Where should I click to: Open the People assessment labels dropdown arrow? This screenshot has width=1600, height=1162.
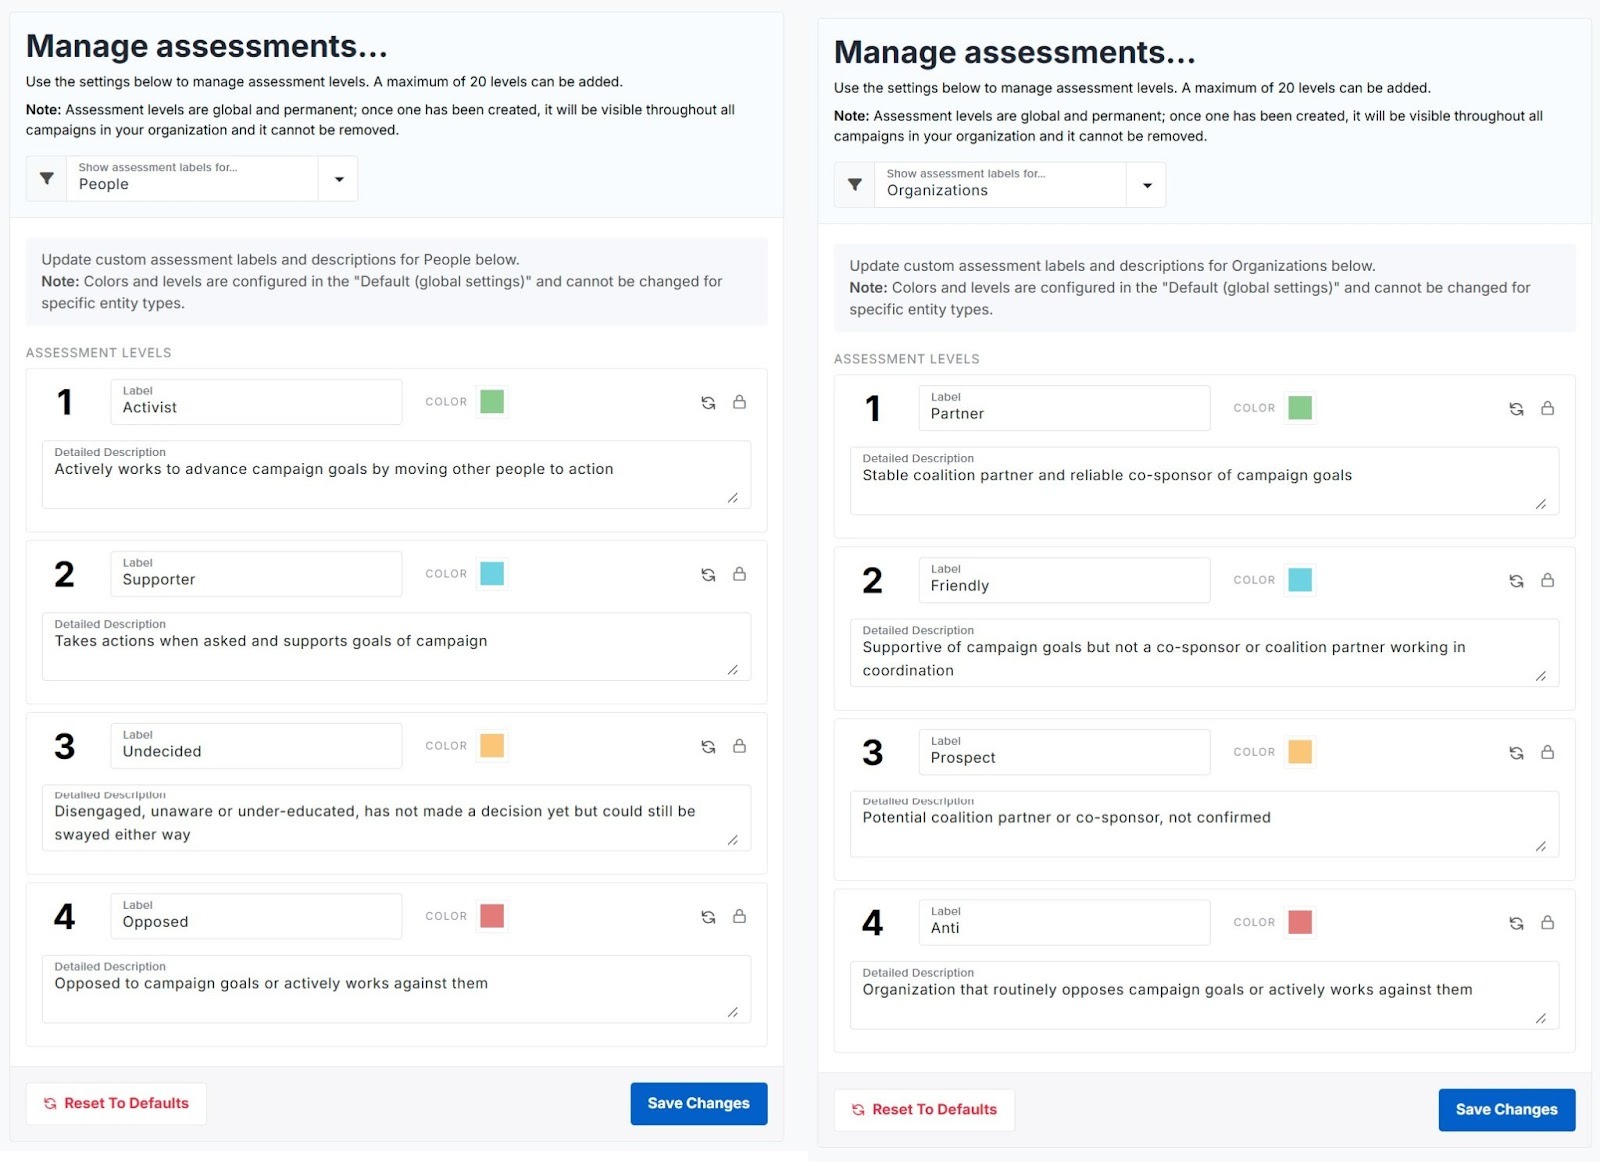click(x=339, y=179)
